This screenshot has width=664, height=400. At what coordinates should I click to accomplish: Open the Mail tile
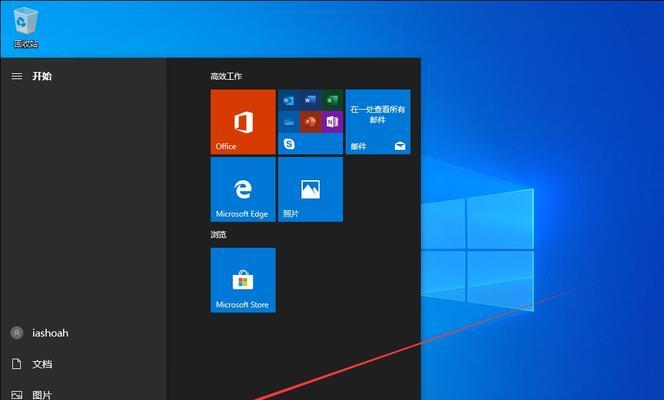[378, 121]
